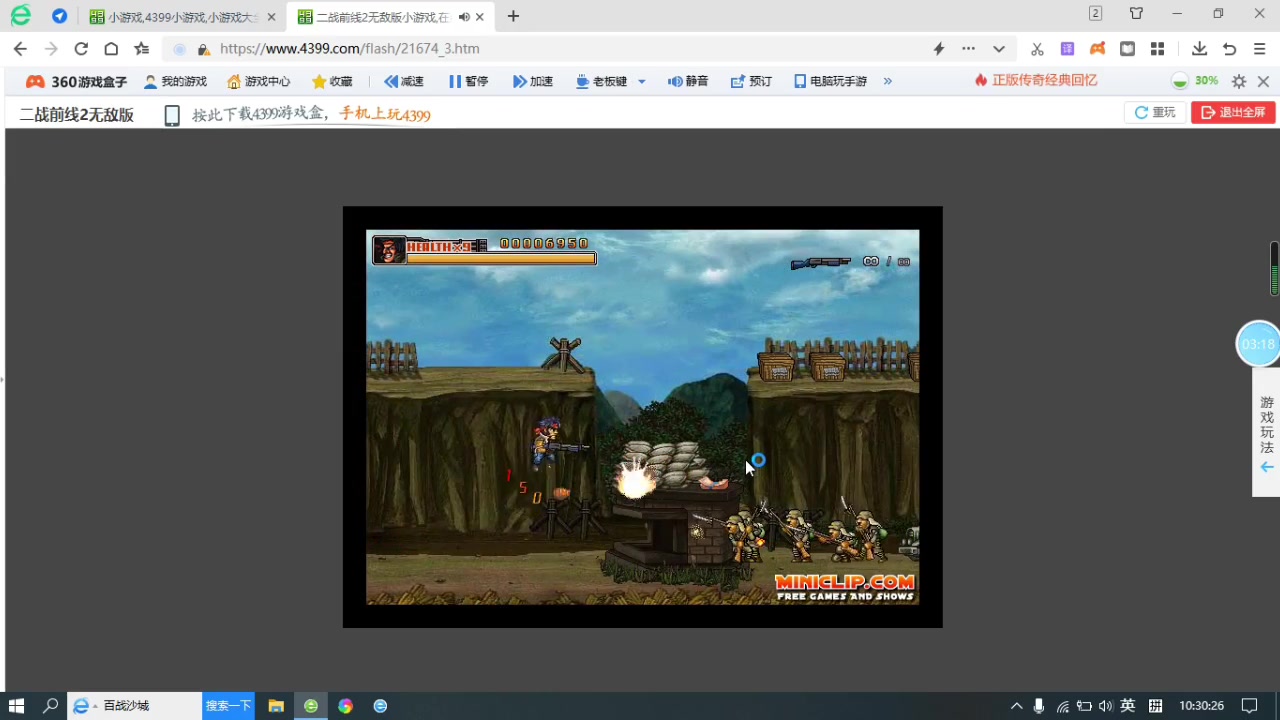Open 电脑玩手游 option
This screenshot has width=1280, height=720.
pyautogui.click(x=831, y=82)
